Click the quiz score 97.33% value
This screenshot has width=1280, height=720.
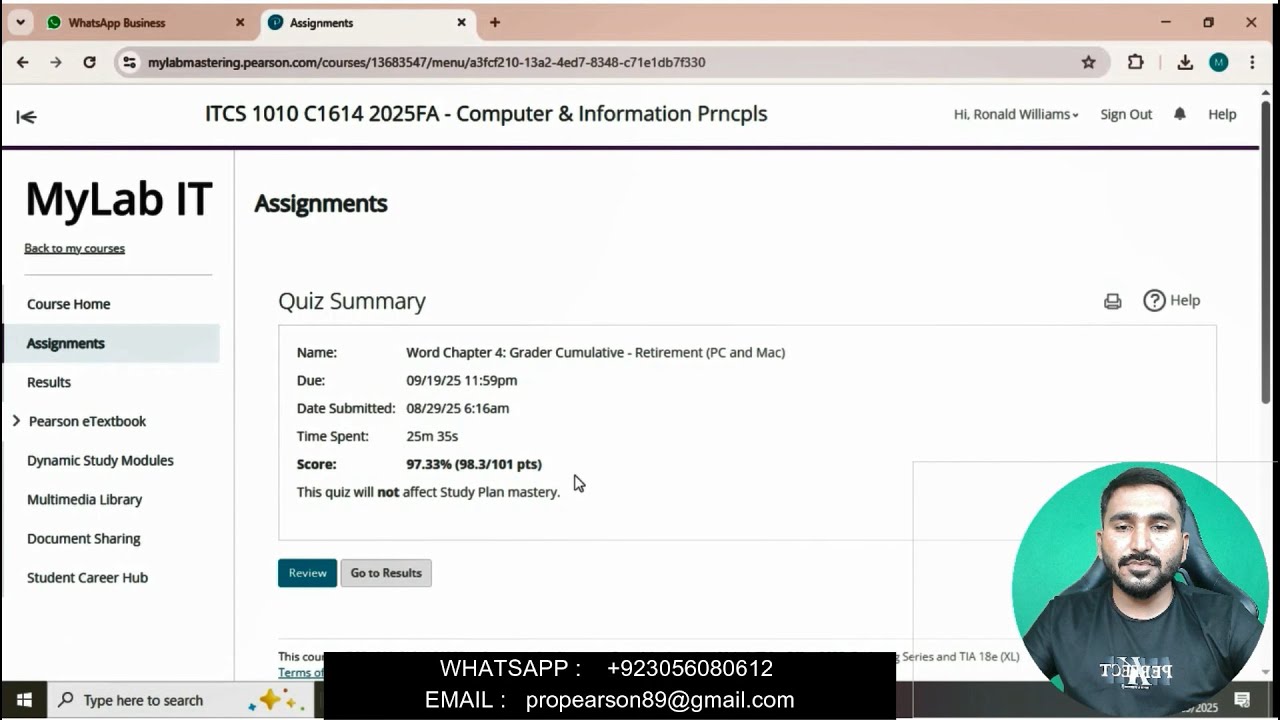(474, 464)
